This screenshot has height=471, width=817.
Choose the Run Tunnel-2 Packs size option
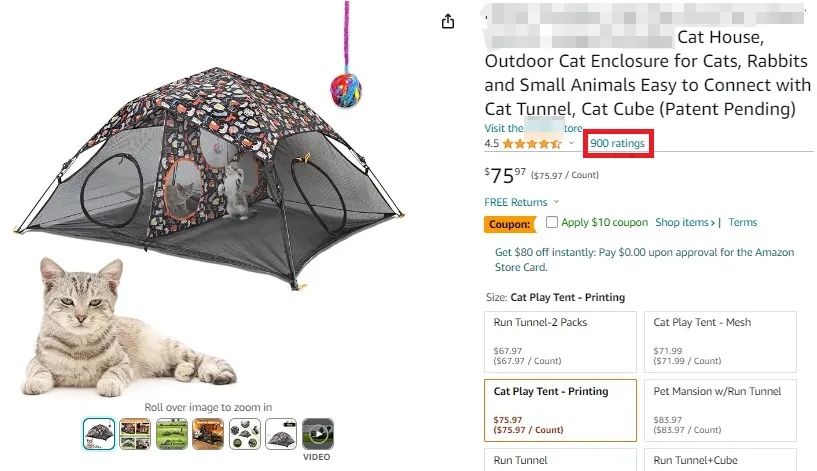point(559,340)
